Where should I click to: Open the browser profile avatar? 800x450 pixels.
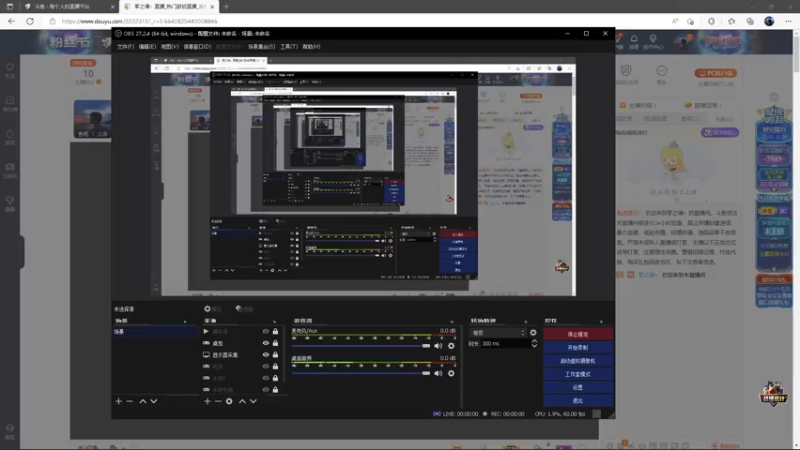(769, 21)
